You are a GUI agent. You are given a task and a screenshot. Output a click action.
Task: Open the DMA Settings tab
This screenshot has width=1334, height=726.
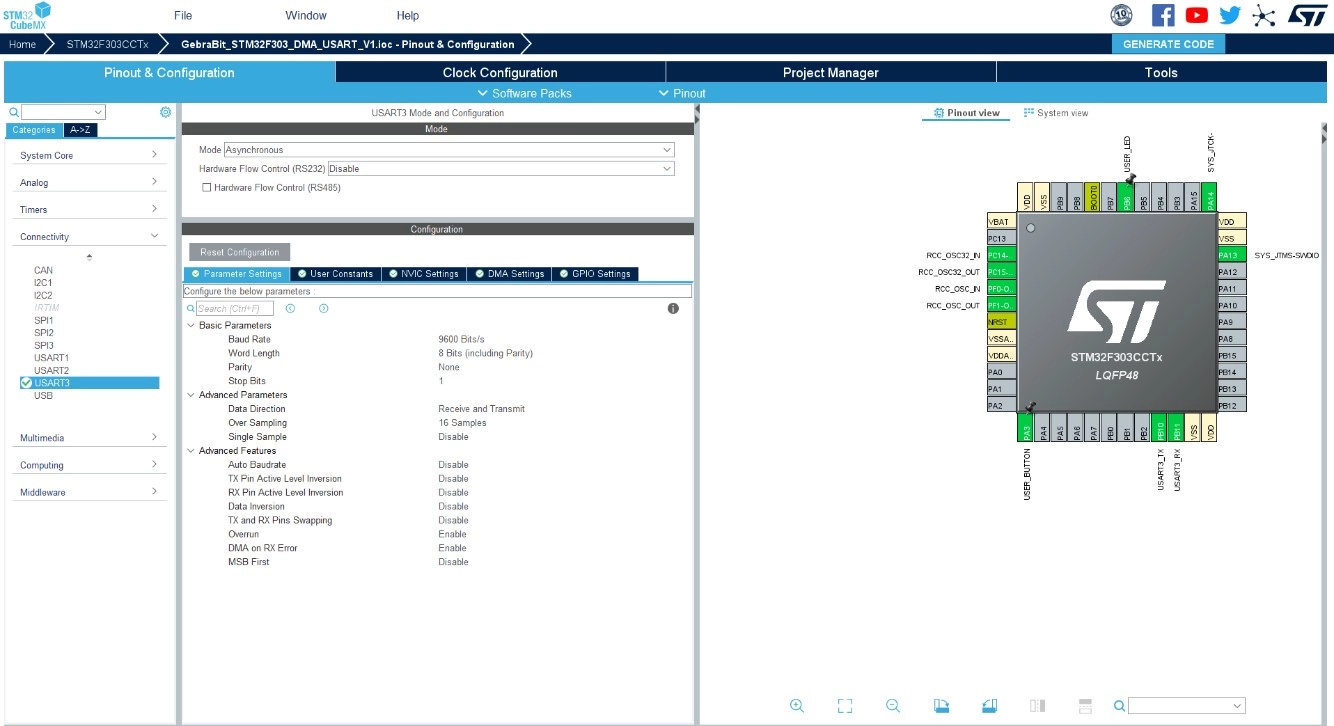pos(509,274)
